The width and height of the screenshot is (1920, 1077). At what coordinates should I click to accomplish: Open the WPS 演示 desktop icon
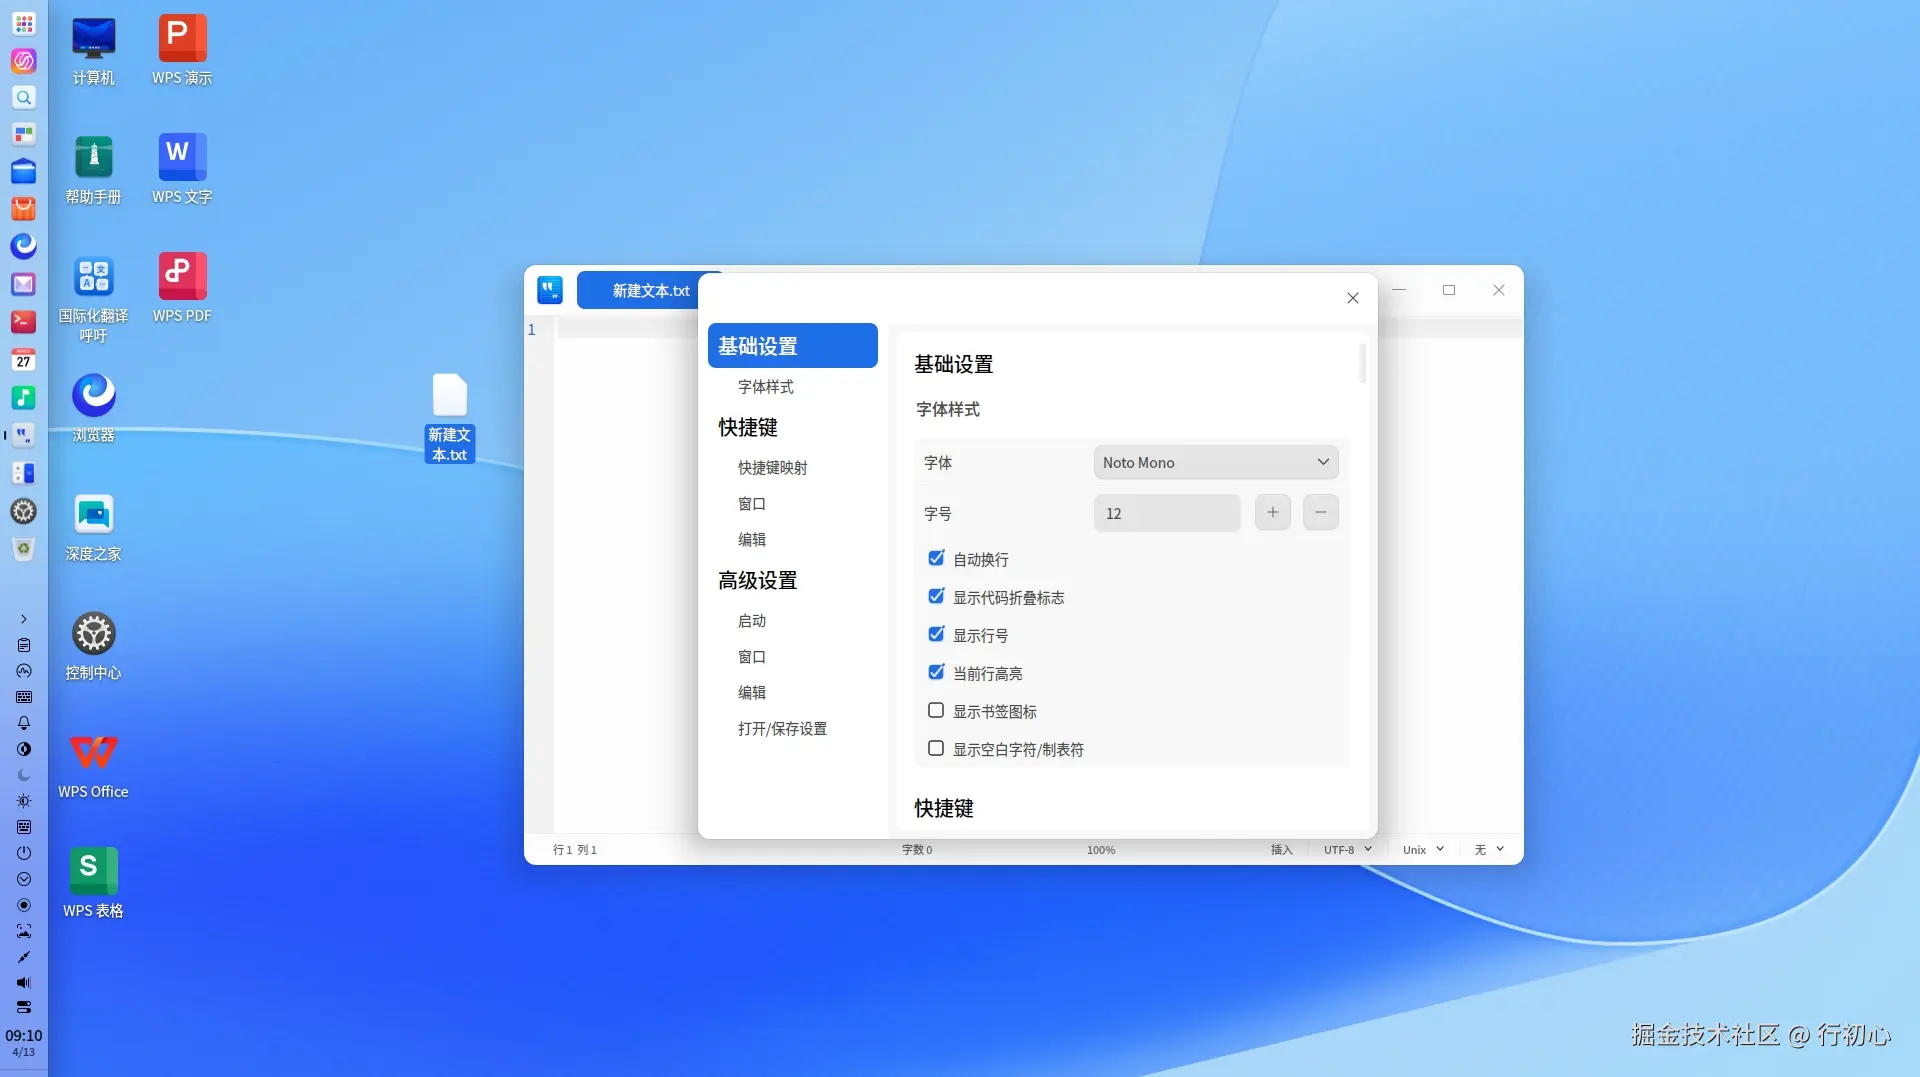tap(182, 50)
